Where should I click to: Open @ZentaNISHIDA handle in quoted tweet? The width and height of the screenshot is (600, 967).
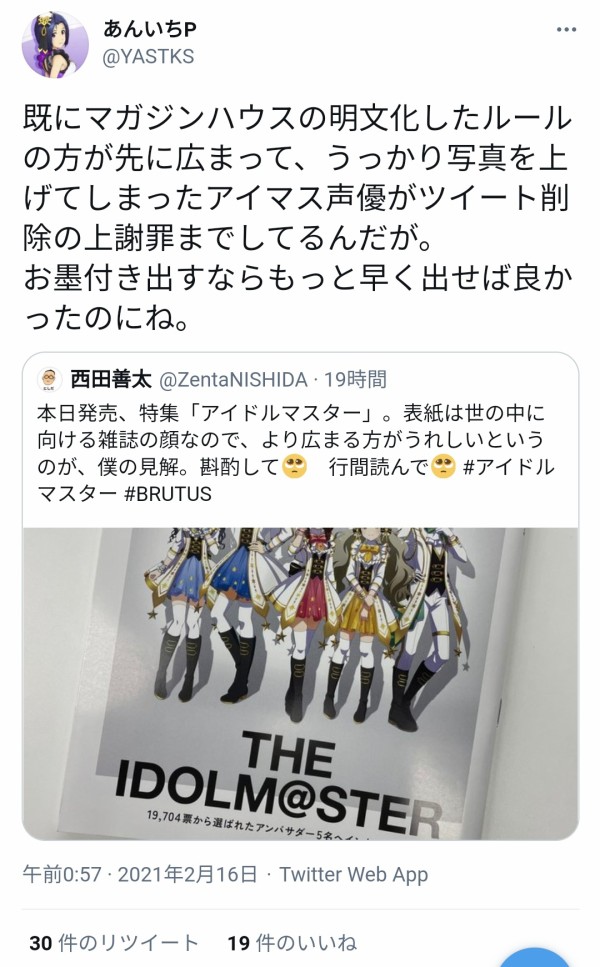coord(232,379)
